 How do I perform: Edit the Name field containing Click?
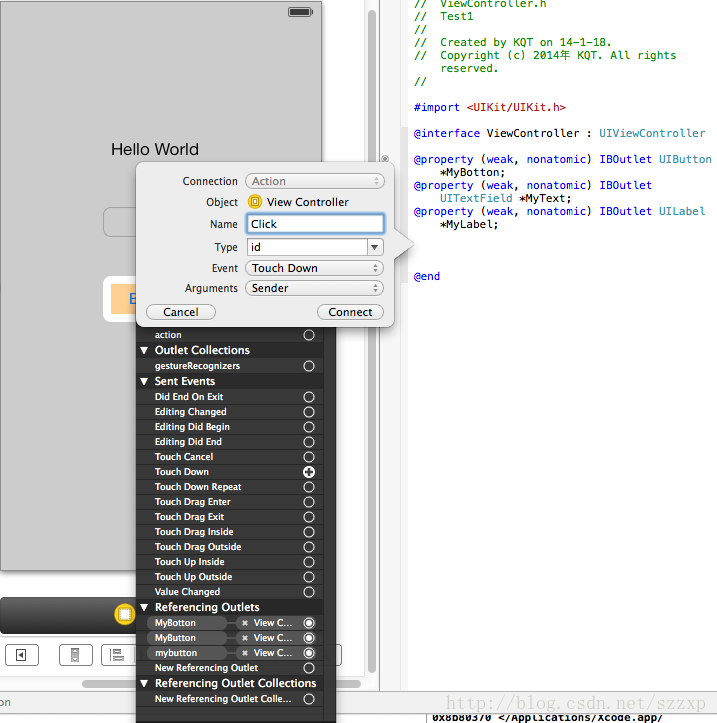(x=315, y=224)
